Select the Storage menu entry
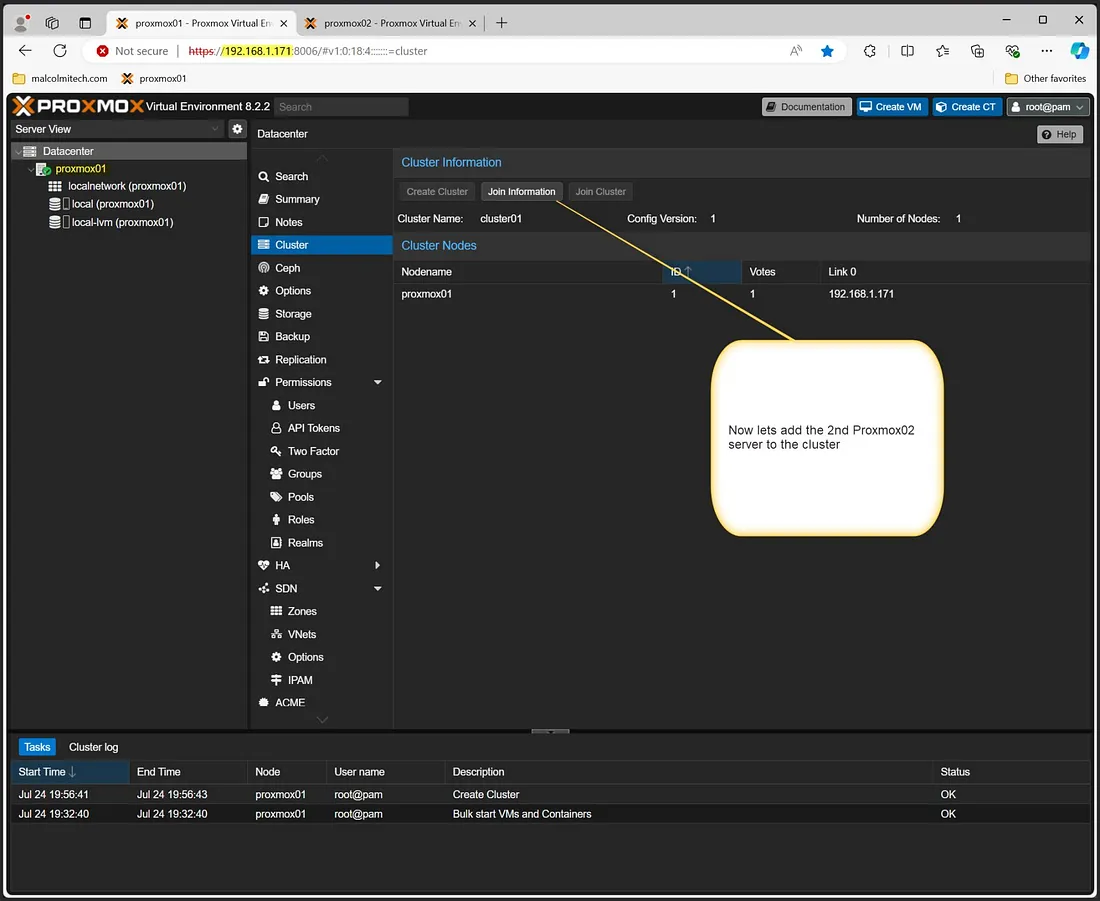Screen dimensions: 1100x901 (293, 314)
